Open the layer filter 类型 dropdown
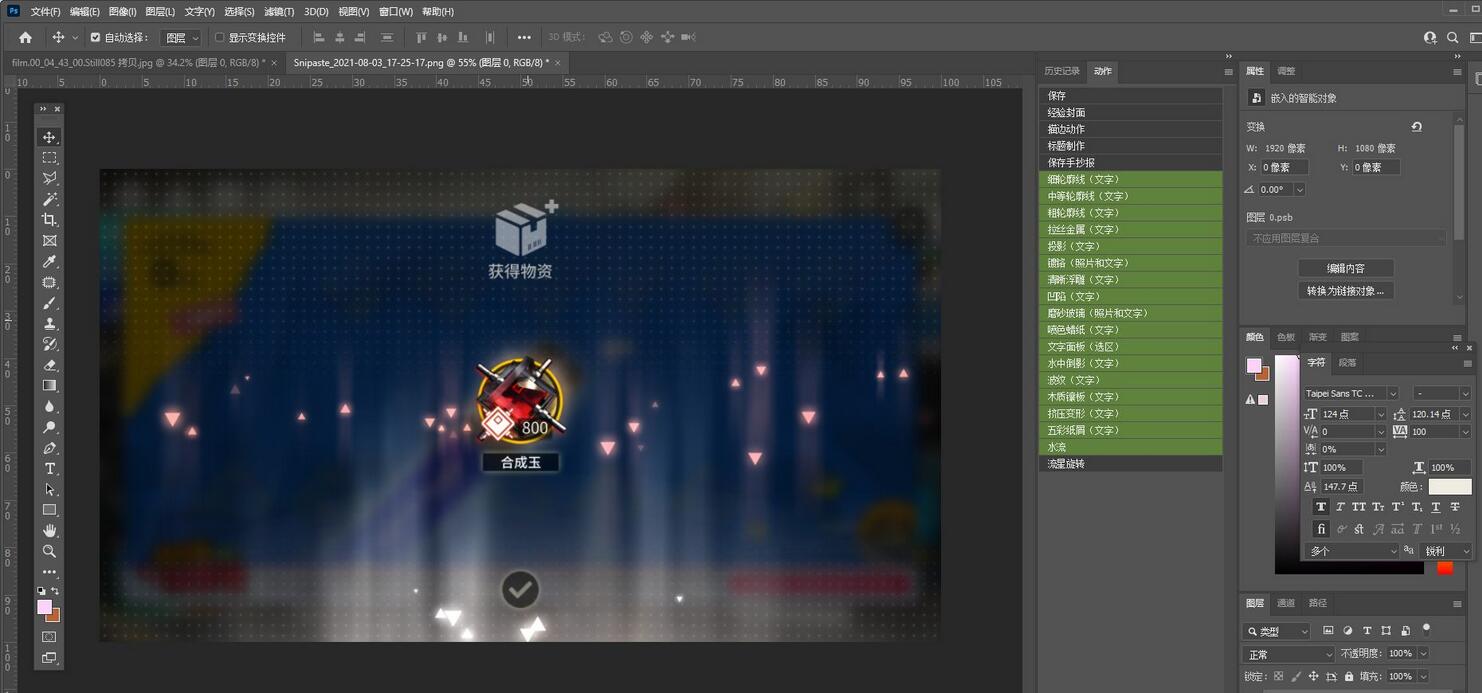1482x693 pixels. point(1276,631)
